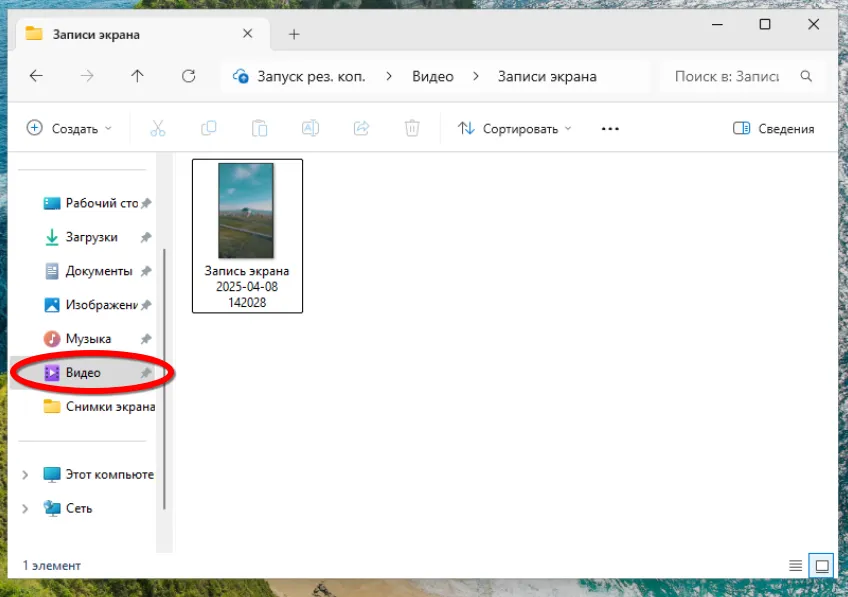
Task: Click the Copy icon in toolbar
Action: click(x=208, y=128)
